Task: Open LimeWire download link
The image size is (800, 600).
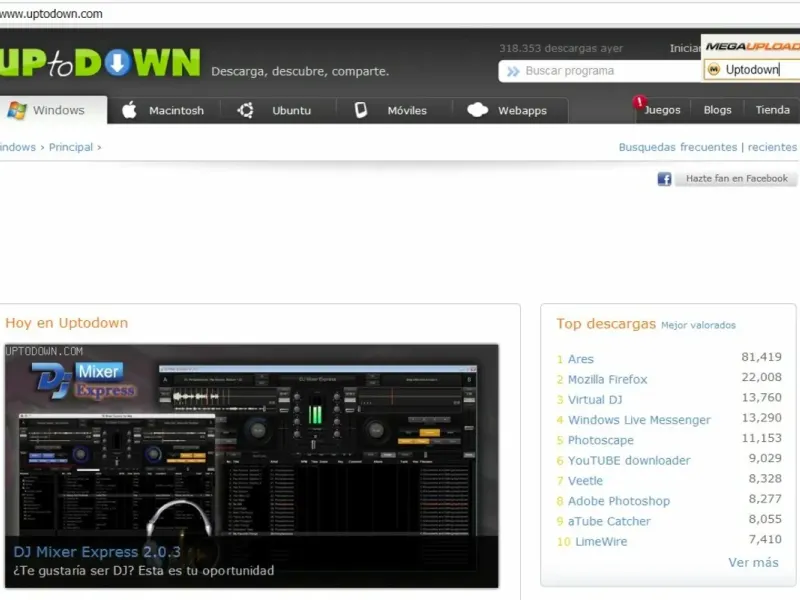Action: tap(601, 542)
